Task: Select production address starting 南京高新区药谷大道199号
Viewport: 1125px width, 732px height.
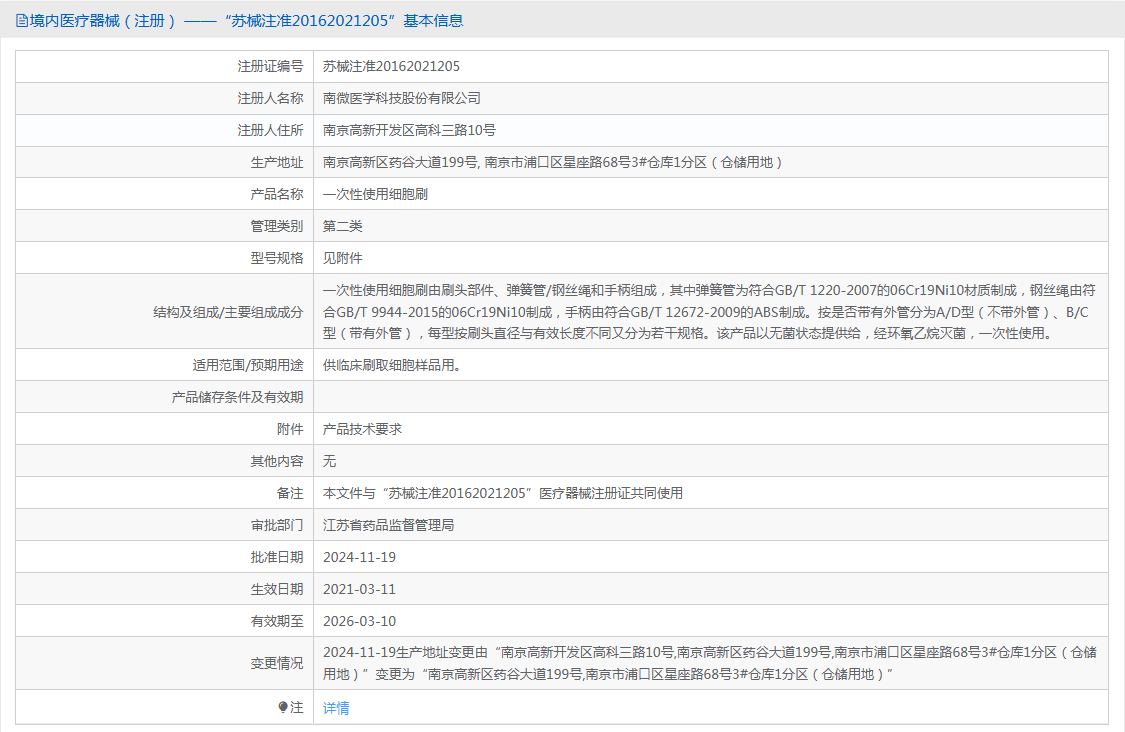Action: coord(552,162)
